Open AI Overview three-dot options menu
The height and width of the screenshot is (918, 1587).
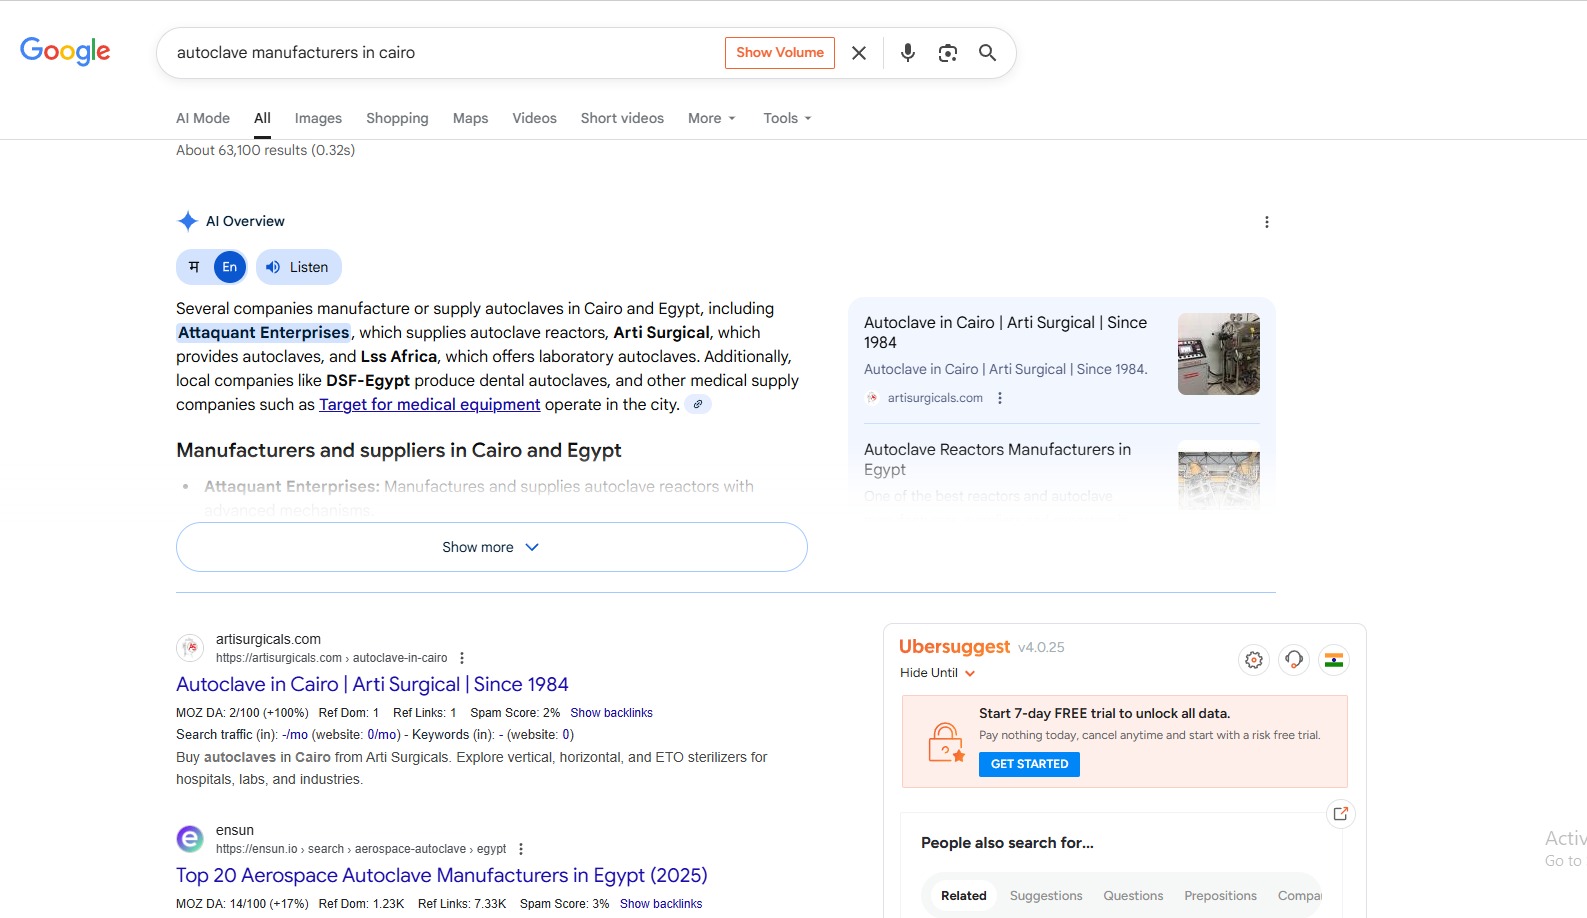coord(1267,222)
